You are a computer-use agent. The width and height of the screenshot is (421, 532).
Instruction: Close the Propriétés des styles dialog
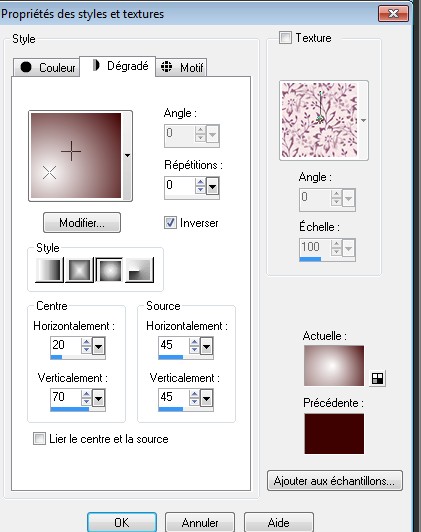[393, 14]
